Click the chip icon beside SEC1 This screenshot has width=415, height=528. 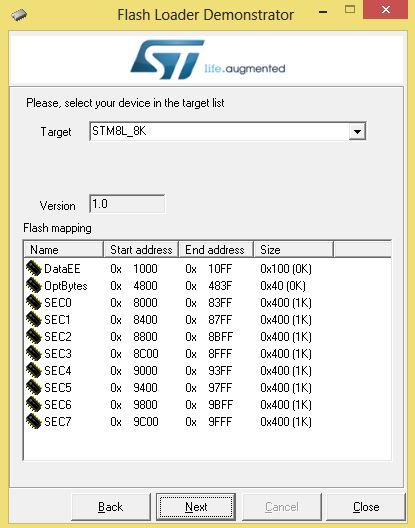point(34,319)
